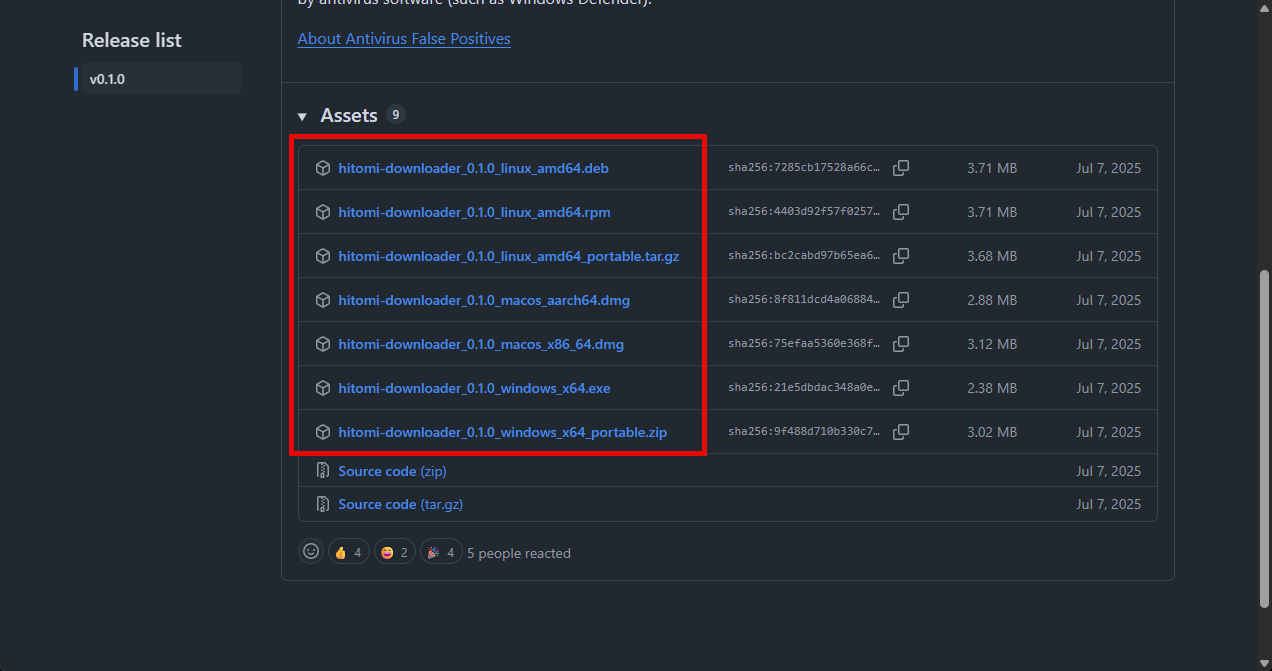Click the sha256:4403d92f57f0257 hash text
The width and height of the screenshot is (1272, 671).
click(x=804, y=212)
